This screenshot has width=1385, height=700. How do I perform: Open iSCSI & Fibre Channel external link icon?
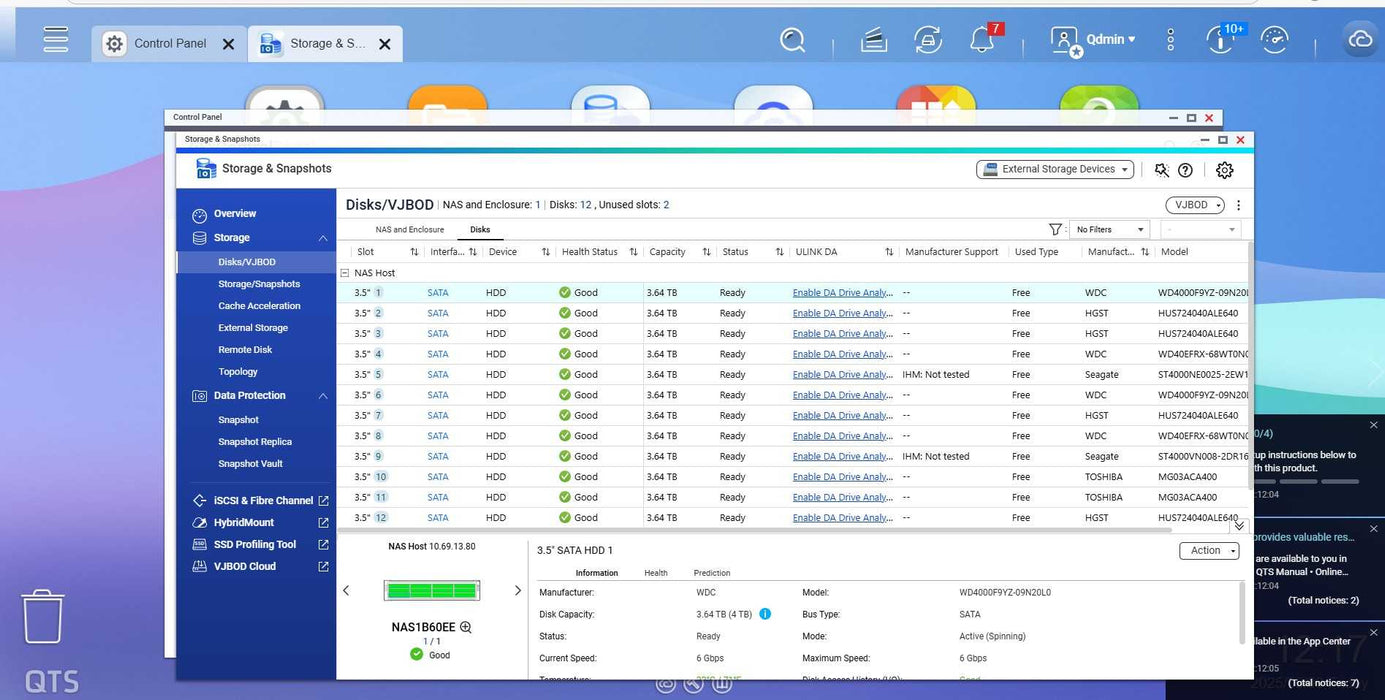(323, 501)
